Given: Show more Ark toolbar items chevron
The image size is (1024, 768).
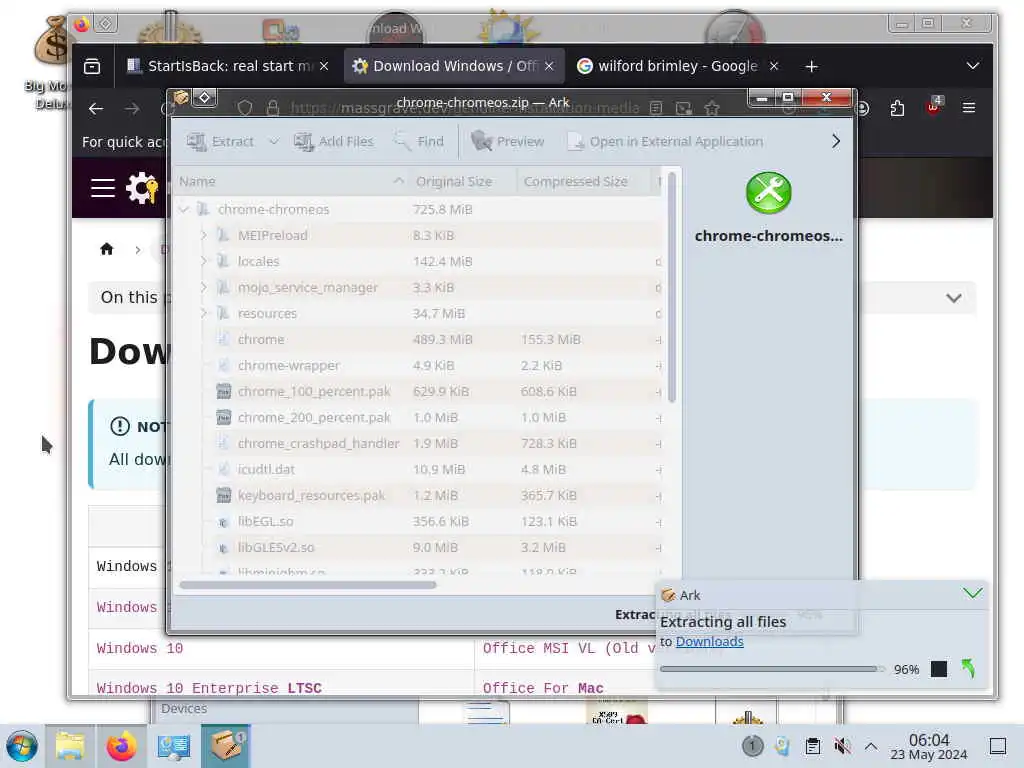Looking at the screenshot, I should click(836, 141).
